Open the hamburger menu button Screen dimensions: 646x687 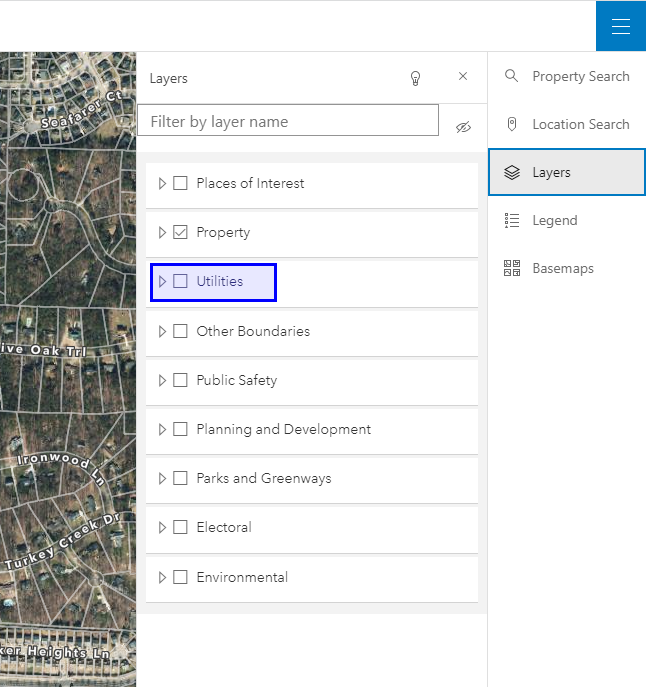click(x=621, y=26)
